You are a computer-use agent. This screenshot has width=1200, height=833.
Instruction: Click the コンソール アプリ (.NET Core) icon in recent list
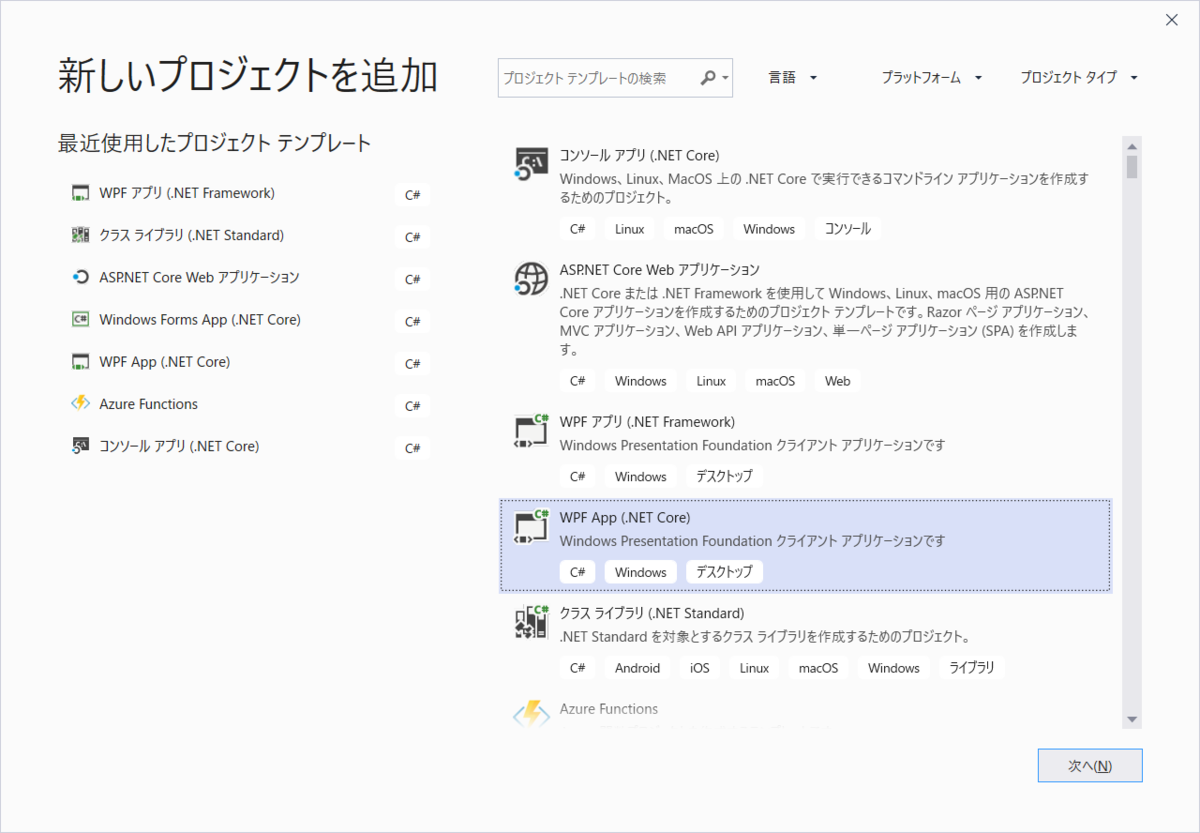[81, 446]
